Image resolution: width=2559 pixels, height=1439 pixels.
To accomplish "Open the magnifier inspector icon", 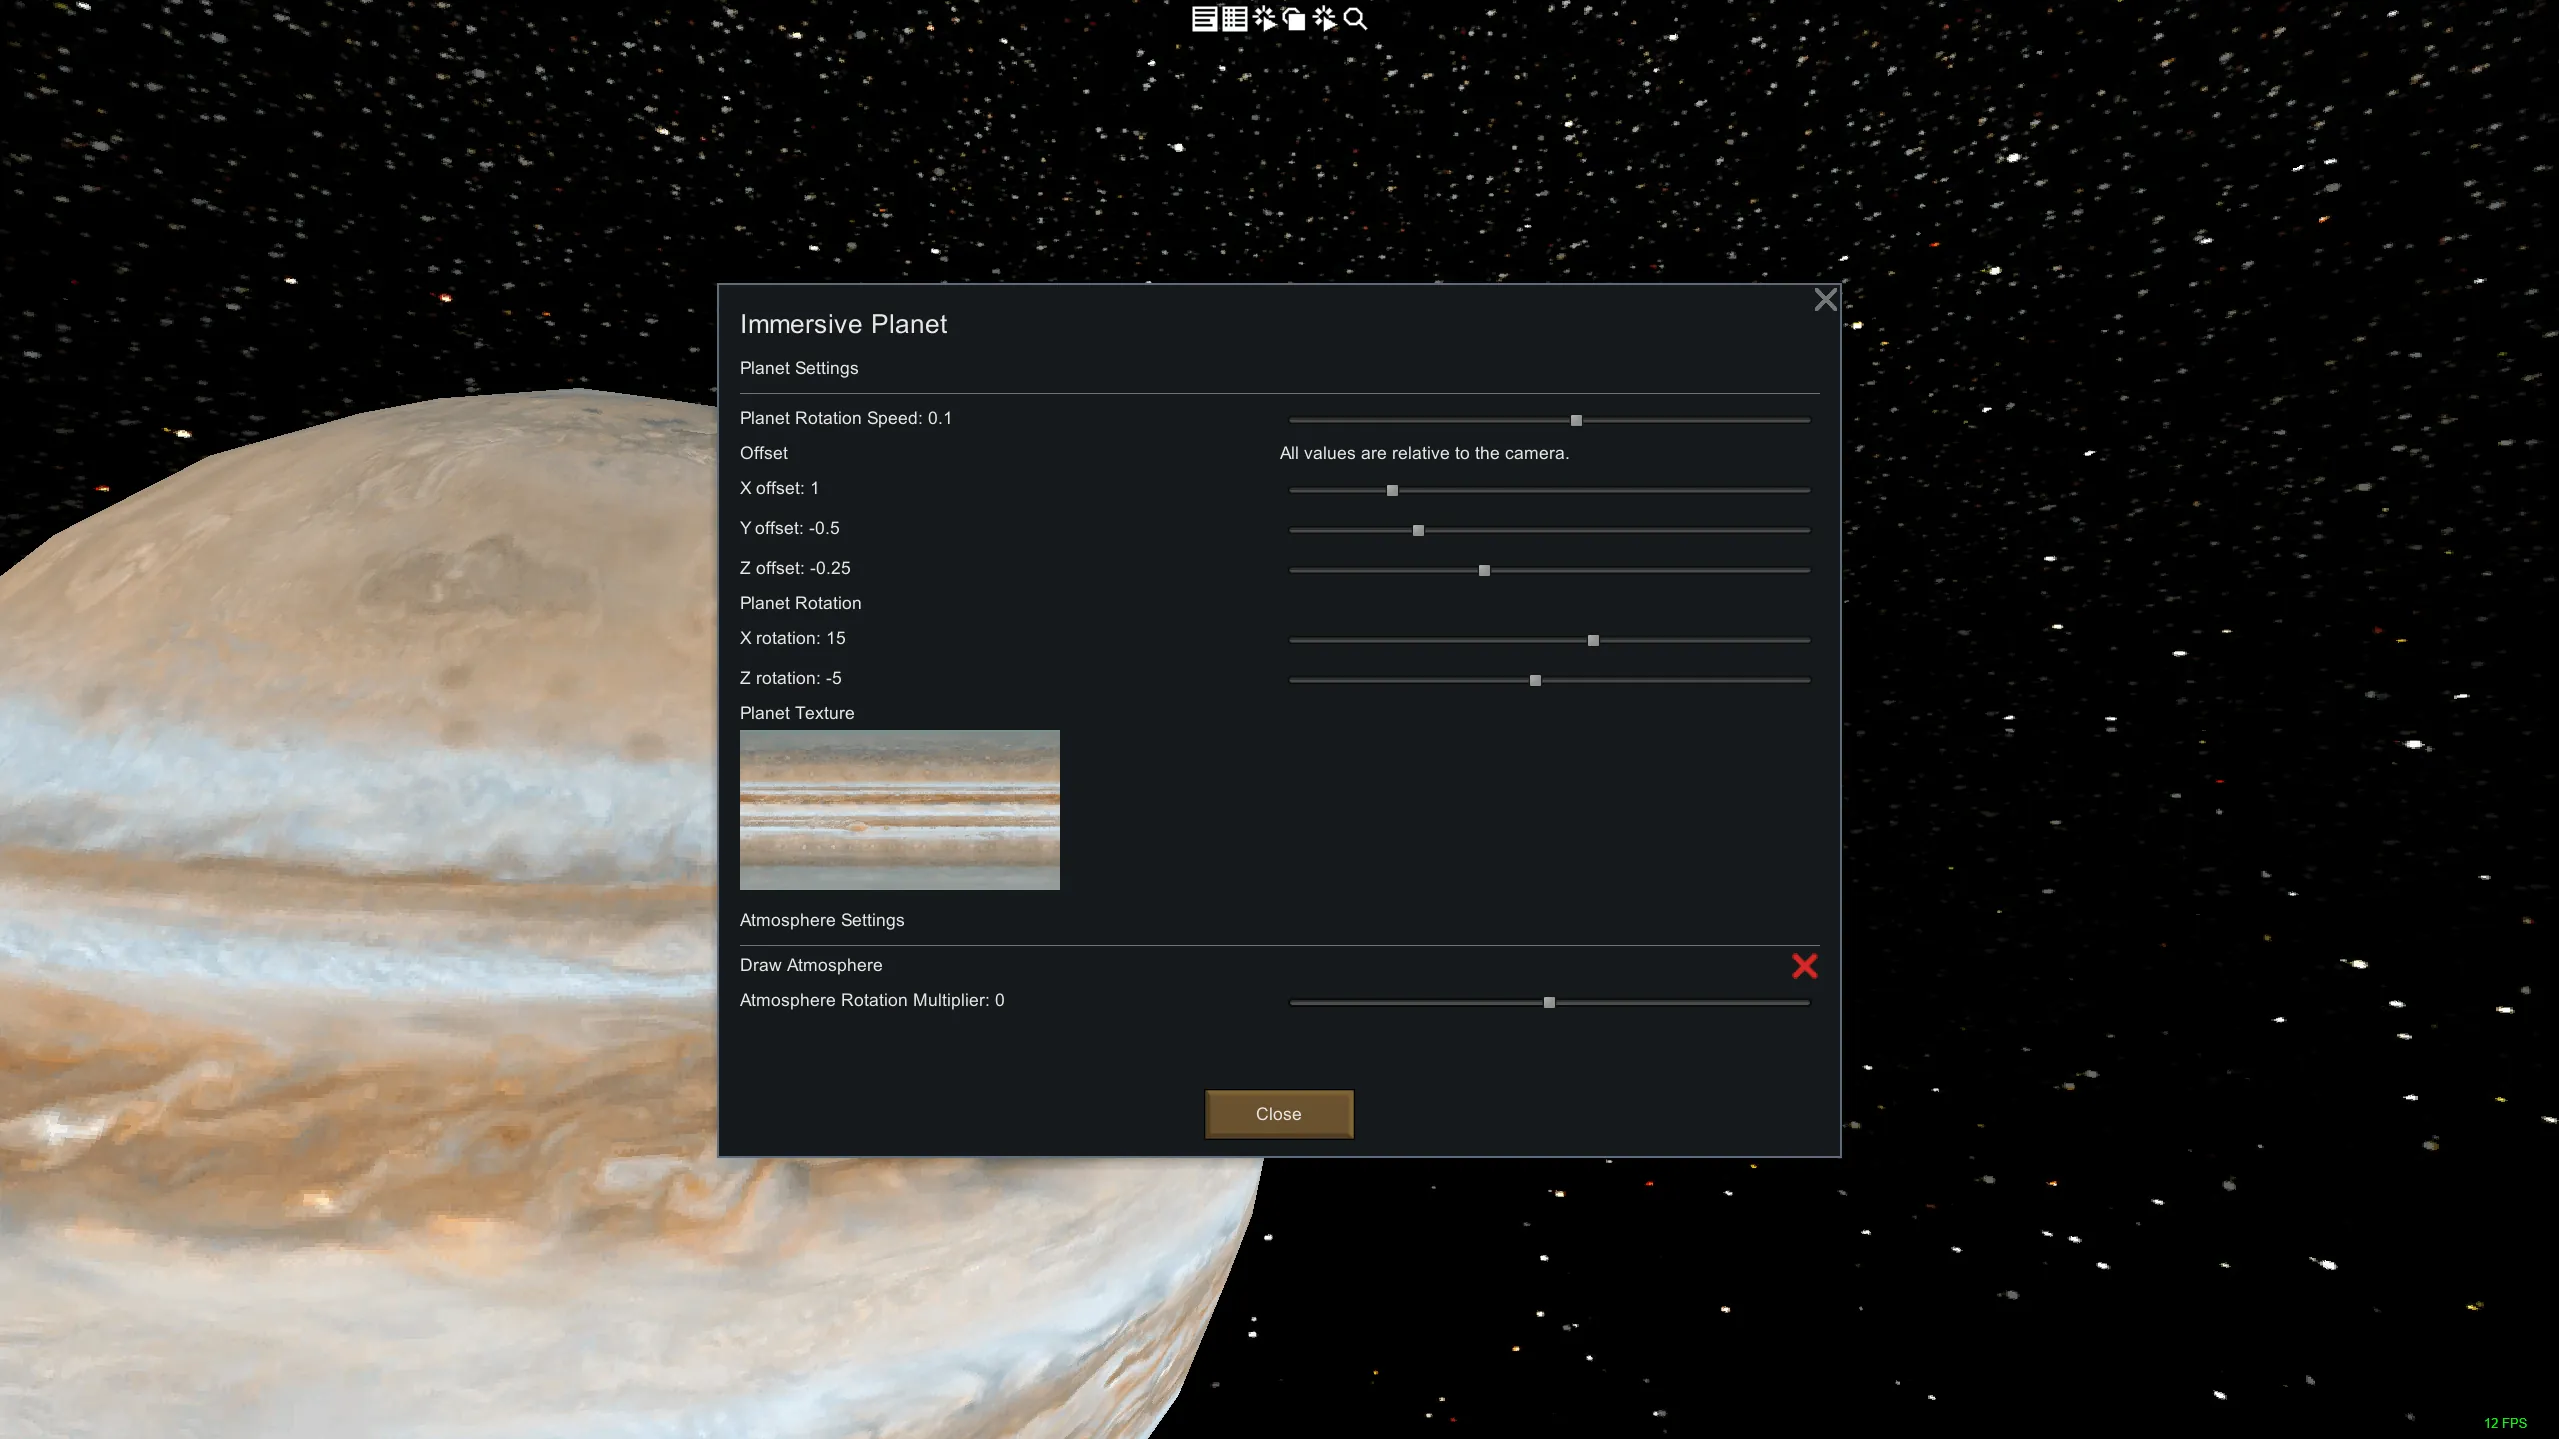I will [x=1355, y=19].
